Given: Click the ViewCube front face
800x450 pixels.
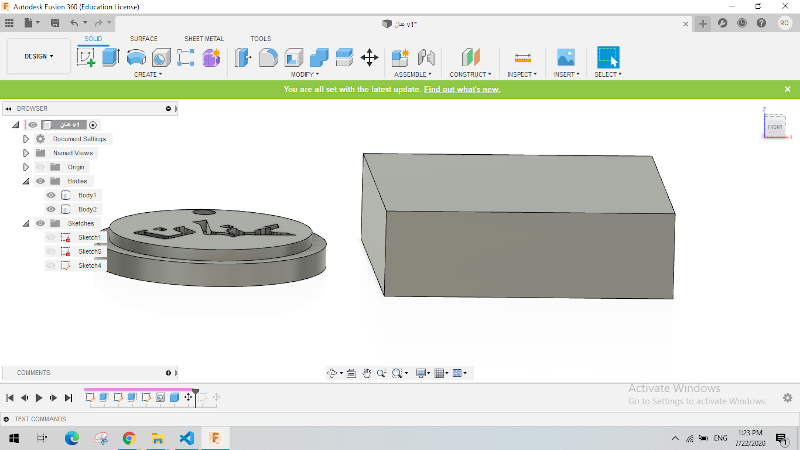Looking at the screenshot, I should tap(774, 127).
